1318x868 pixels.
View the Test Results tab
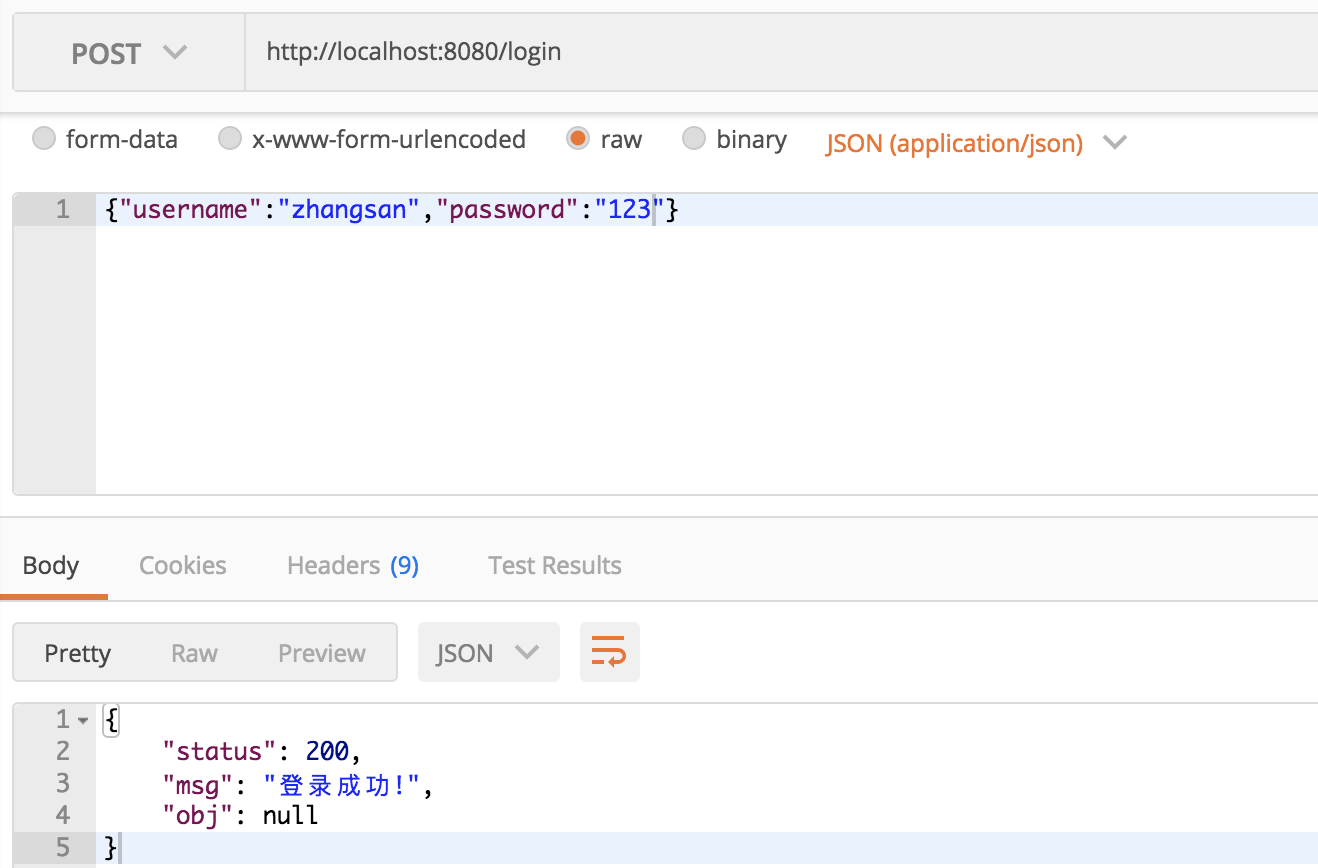click(554, 565)
